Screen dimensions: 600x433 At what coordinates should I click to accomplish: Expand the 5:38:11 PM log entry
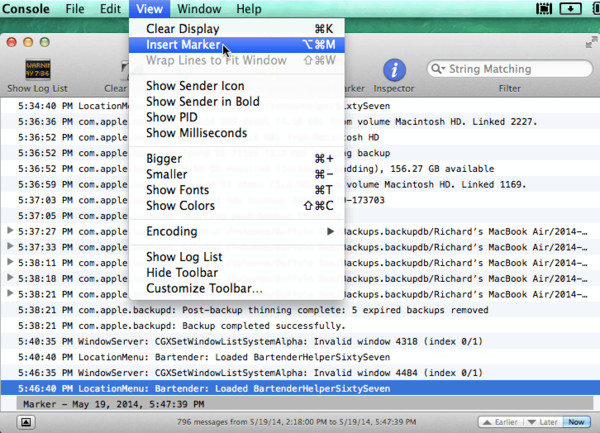click(10, 262)
